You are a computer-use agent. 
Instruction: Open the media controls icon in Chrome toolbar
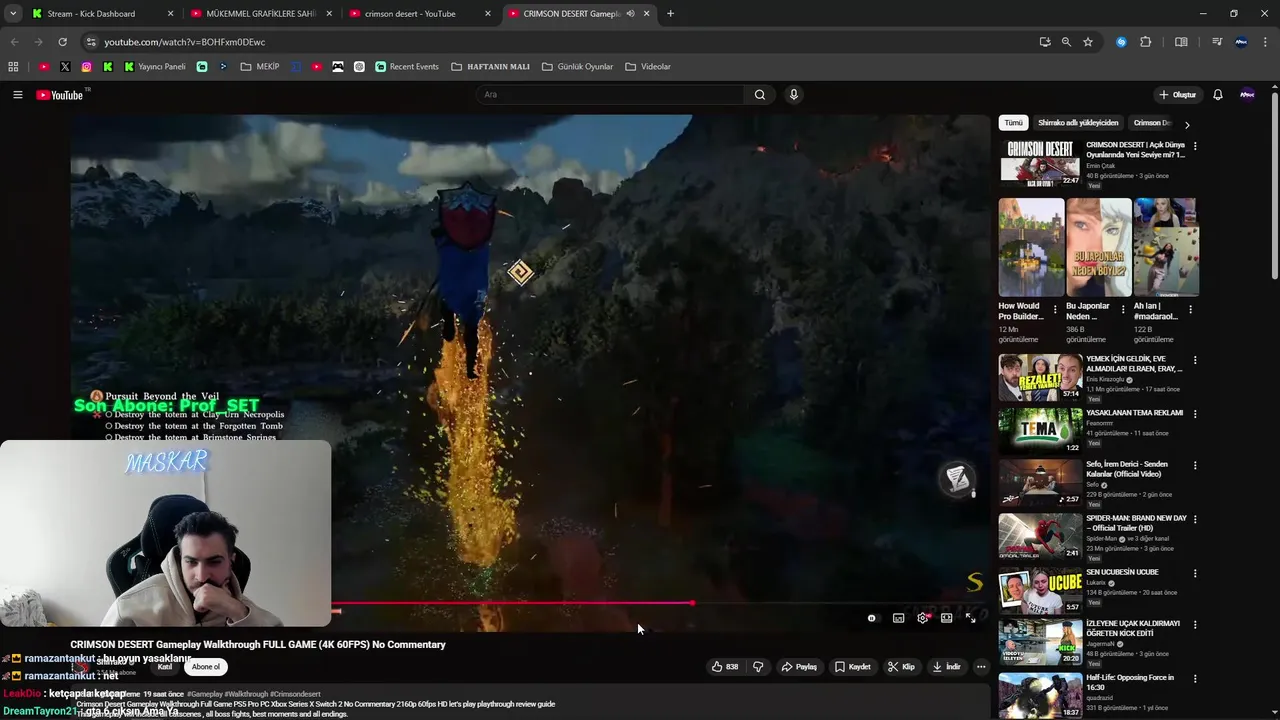coord(1217,42)
